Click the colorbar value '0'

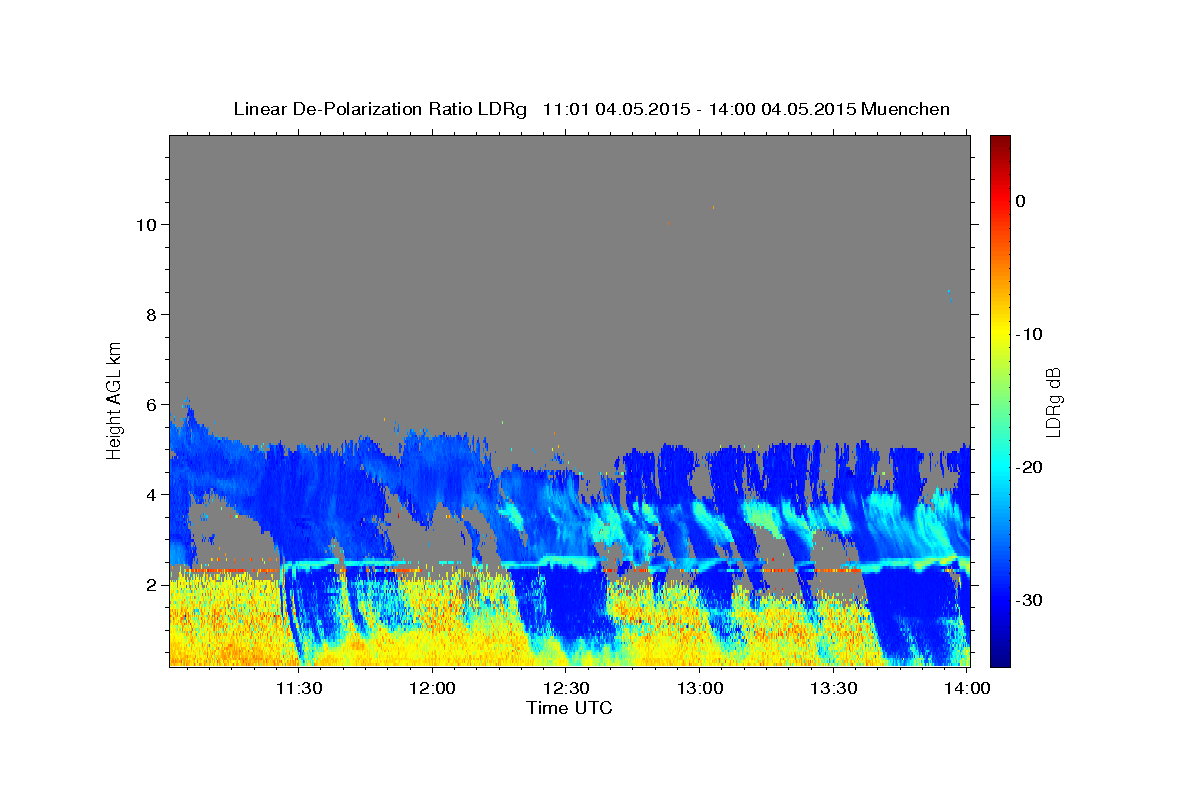pos(1021,201)
